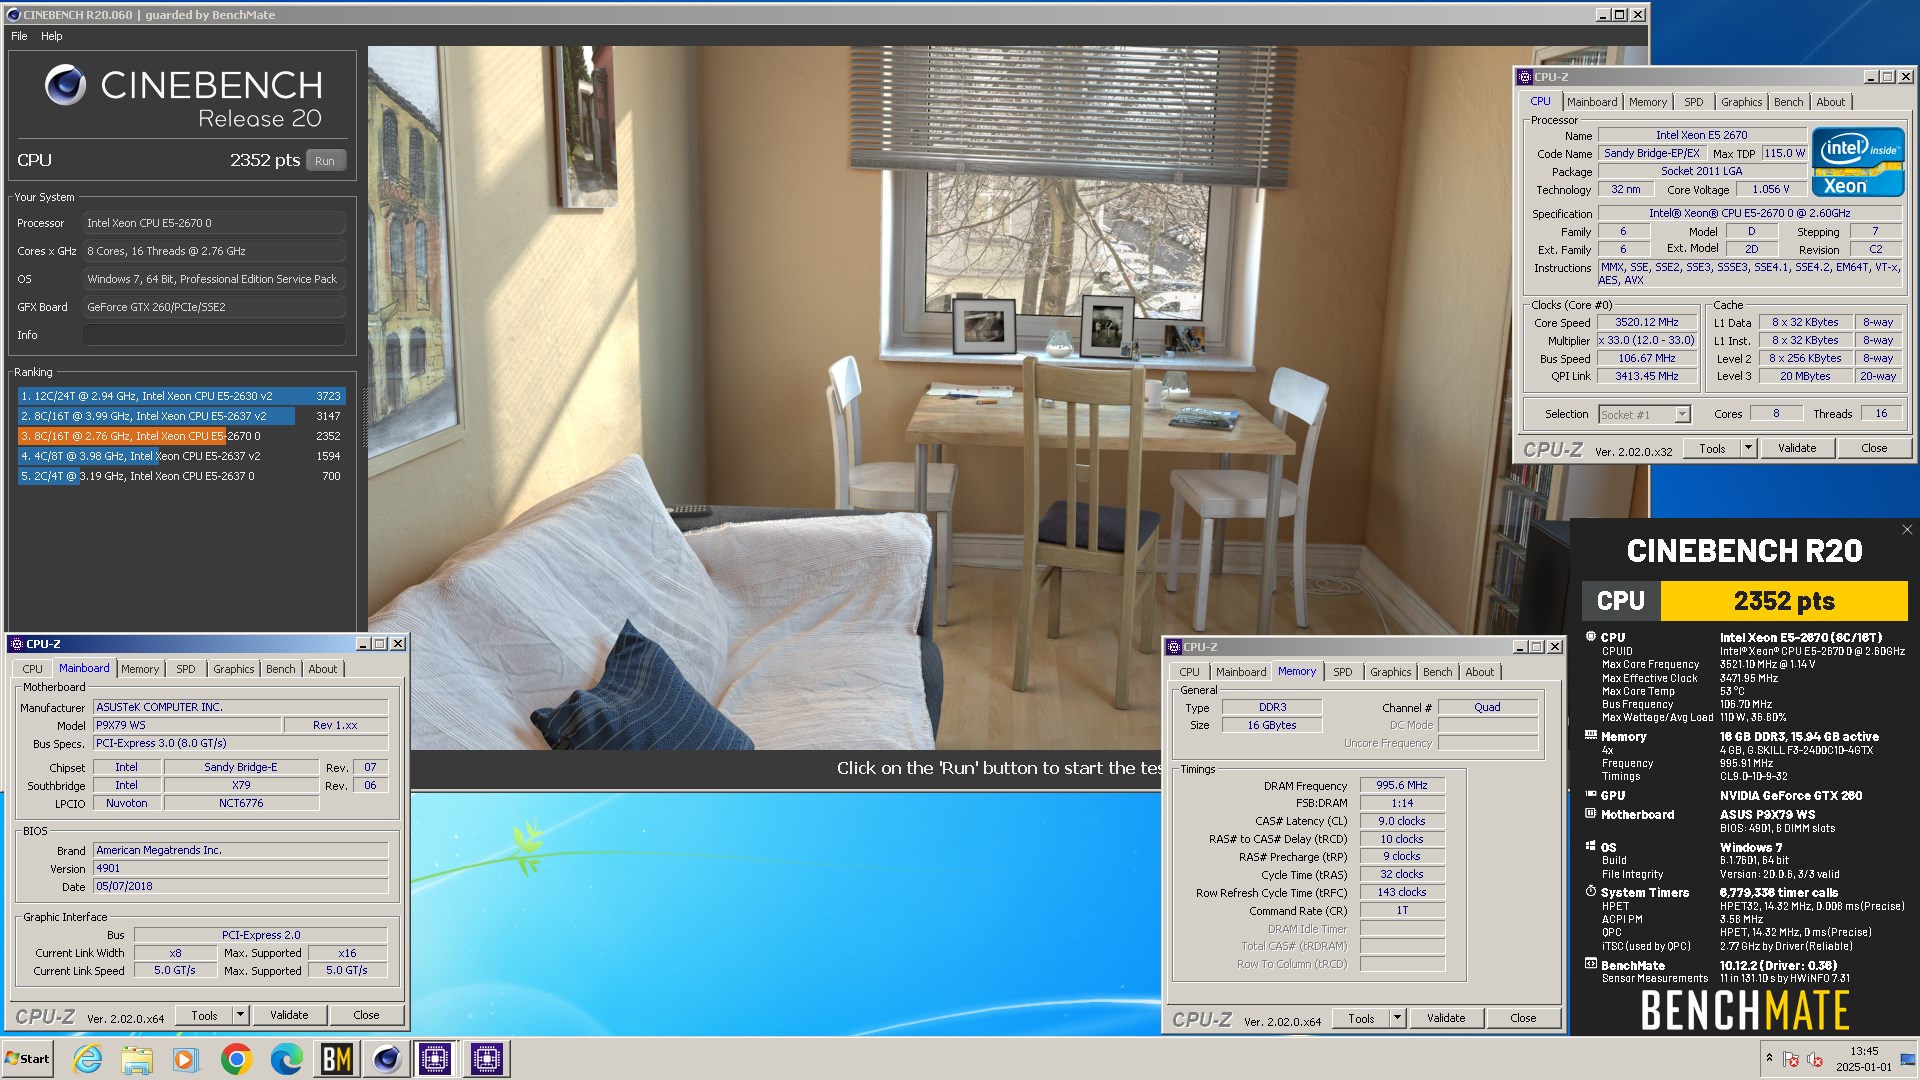Select first CPU-Z taskbar icon
The width and height of the screenshot is (1920, 1080).
coord(435,1059)
